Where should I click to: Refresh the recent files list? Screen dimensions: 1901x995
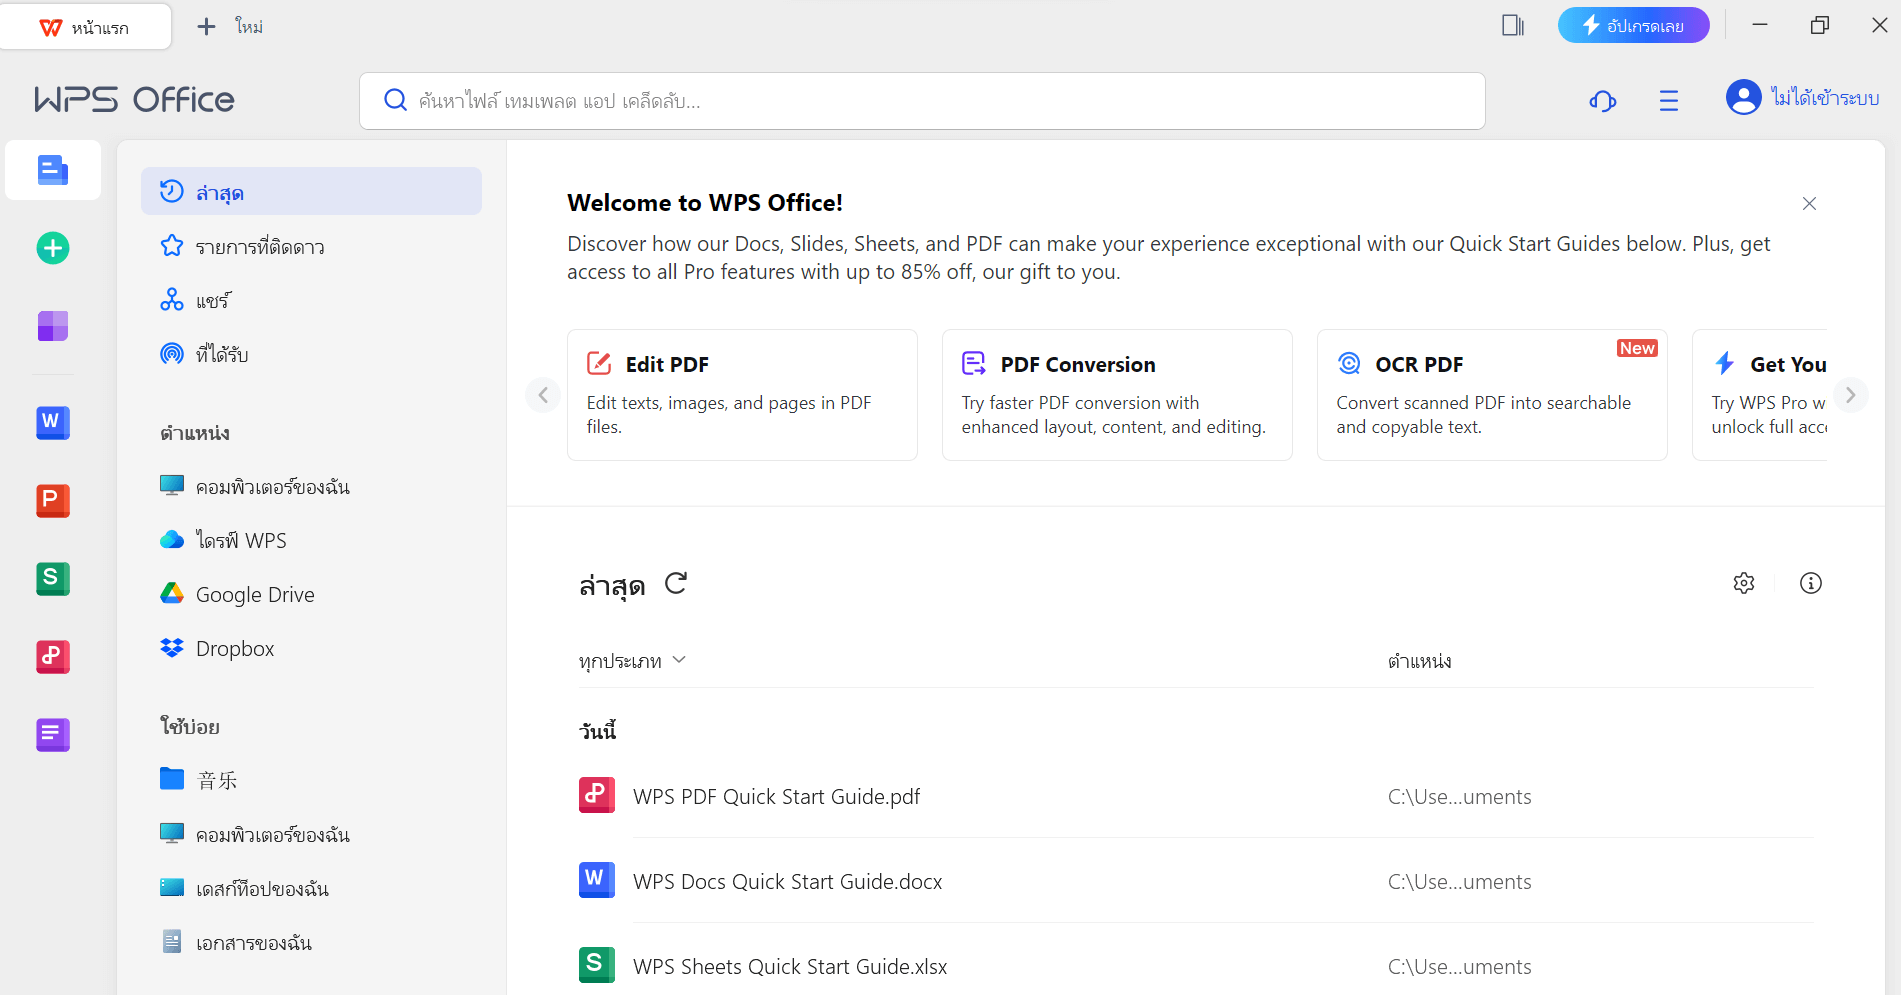tap(676, 583)
